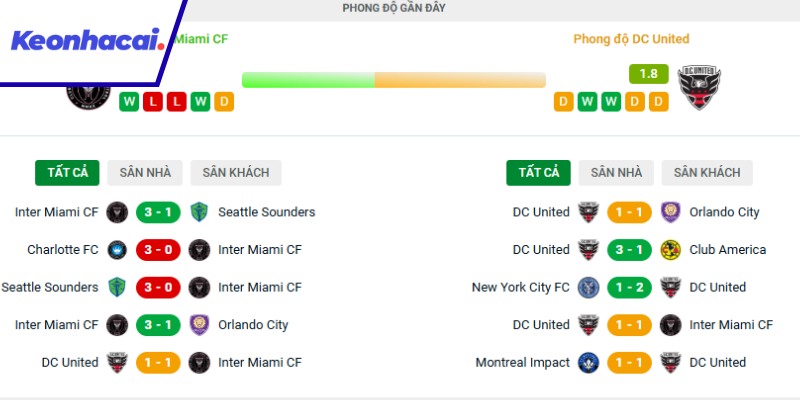Image resolution: width=800 pixels, height=400 pixels.
Task: Switch to left SÂN KHÁCH tab
Action: coord(236,172)
